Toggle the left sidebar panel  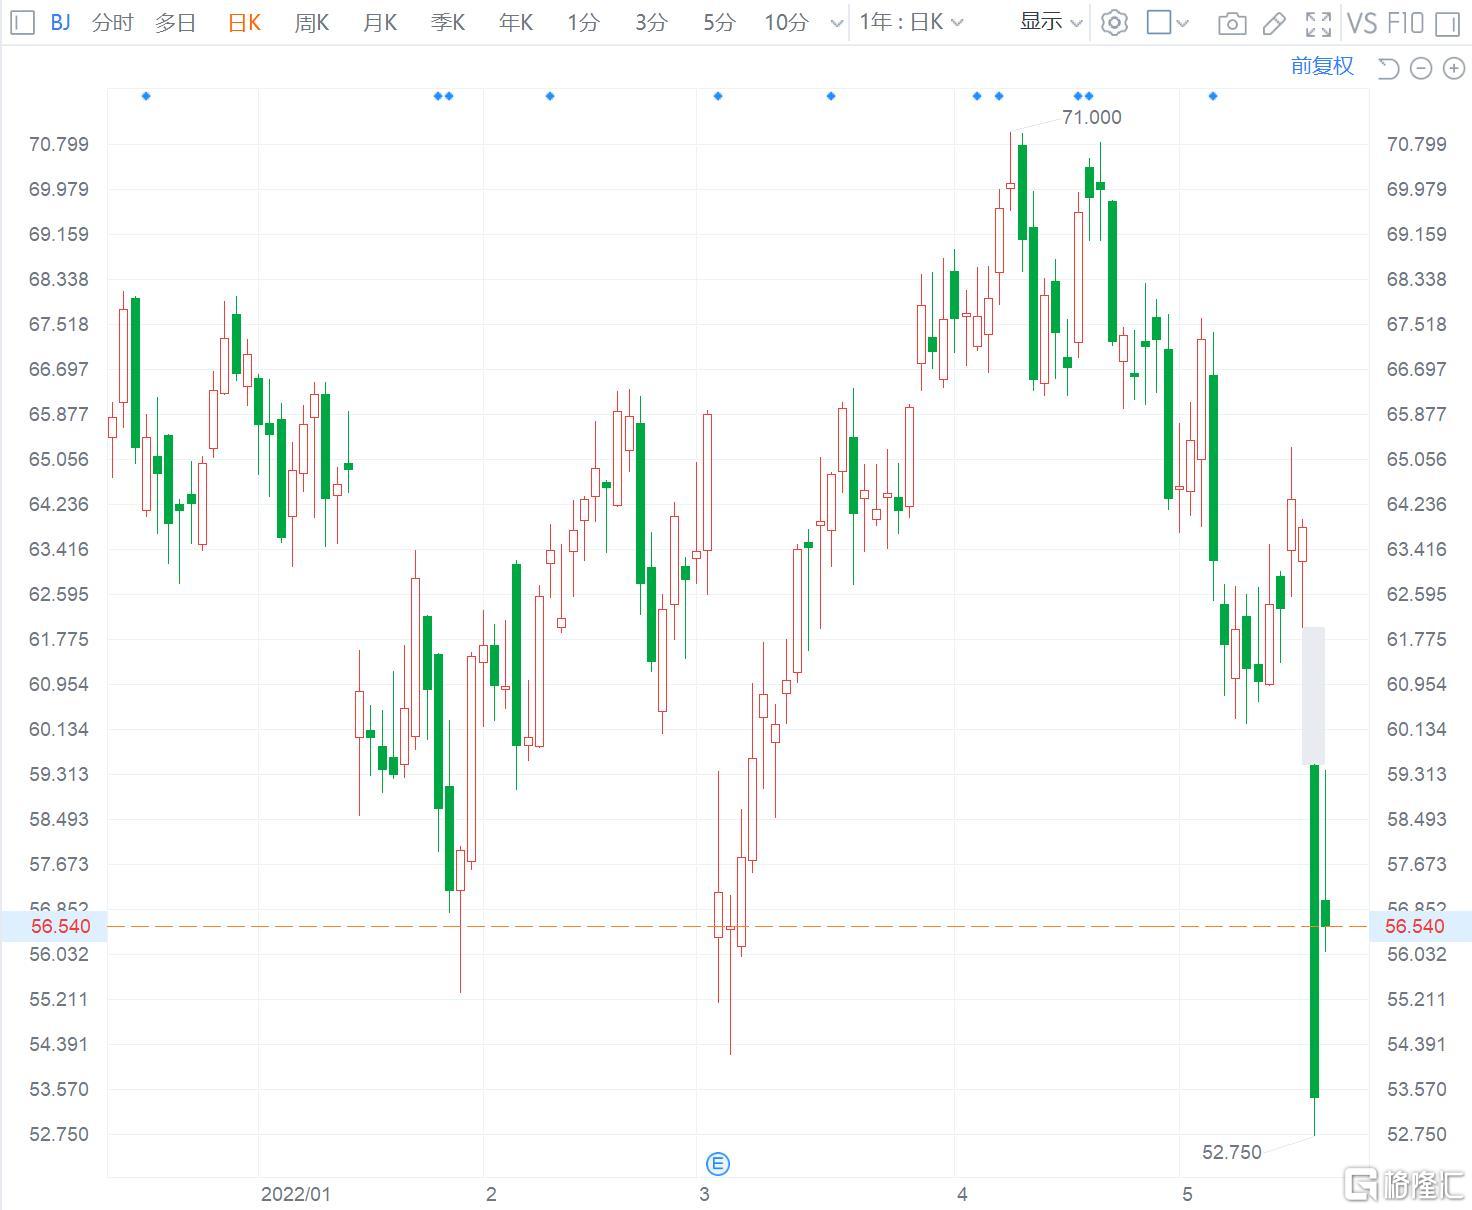[24, 22]
